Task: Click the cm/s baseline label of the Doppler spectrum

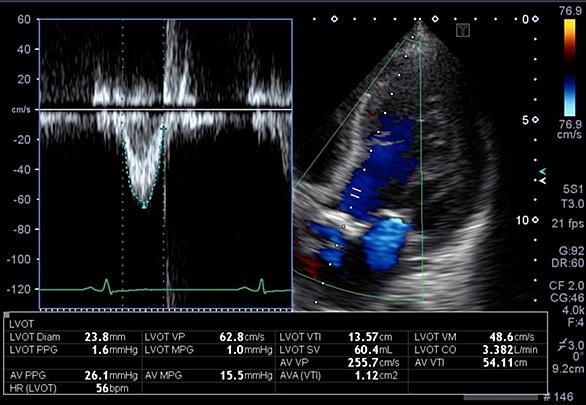Action: (x=21, y=110)
